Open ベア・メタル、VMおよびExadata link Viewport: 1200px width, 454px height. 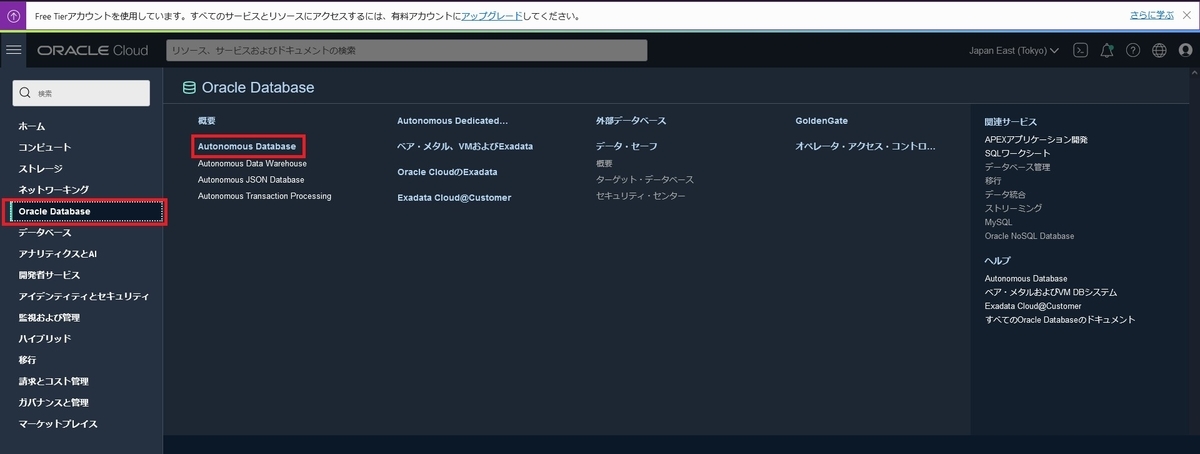click(x=465, y=146)
